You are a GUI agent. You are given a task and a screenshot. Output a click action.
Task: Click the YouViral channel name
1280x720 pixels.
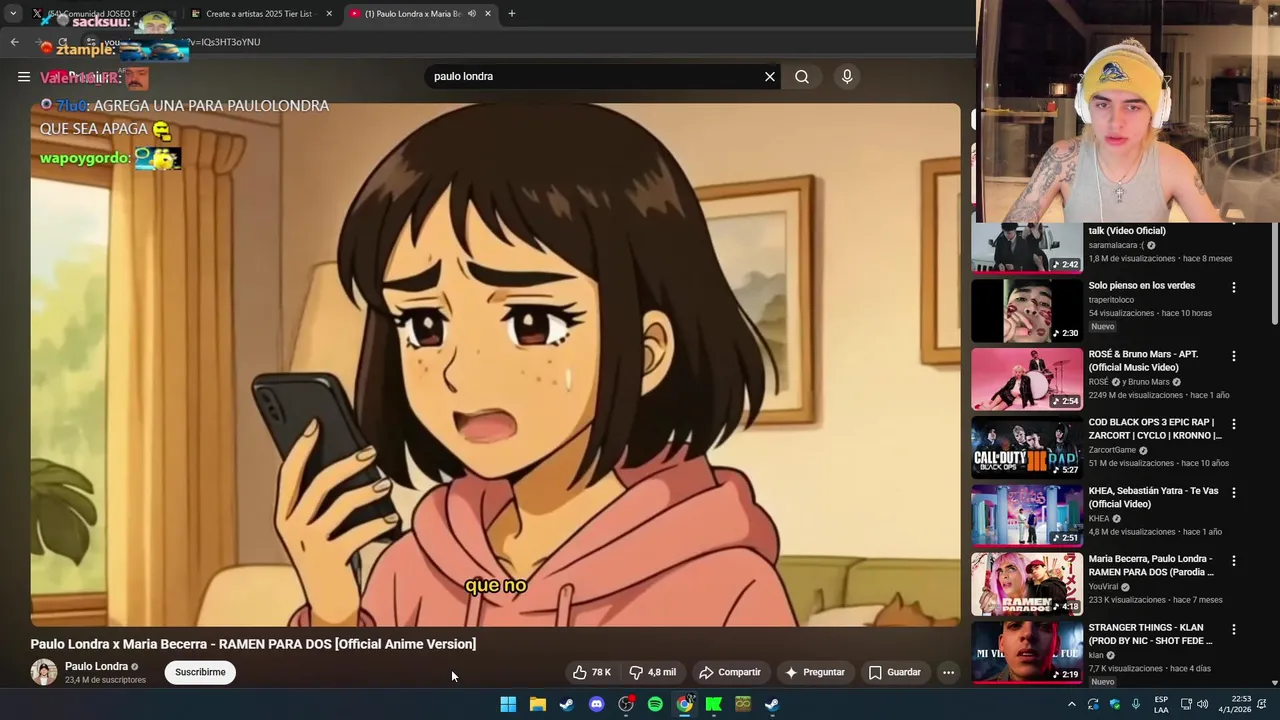(1103, 587)
